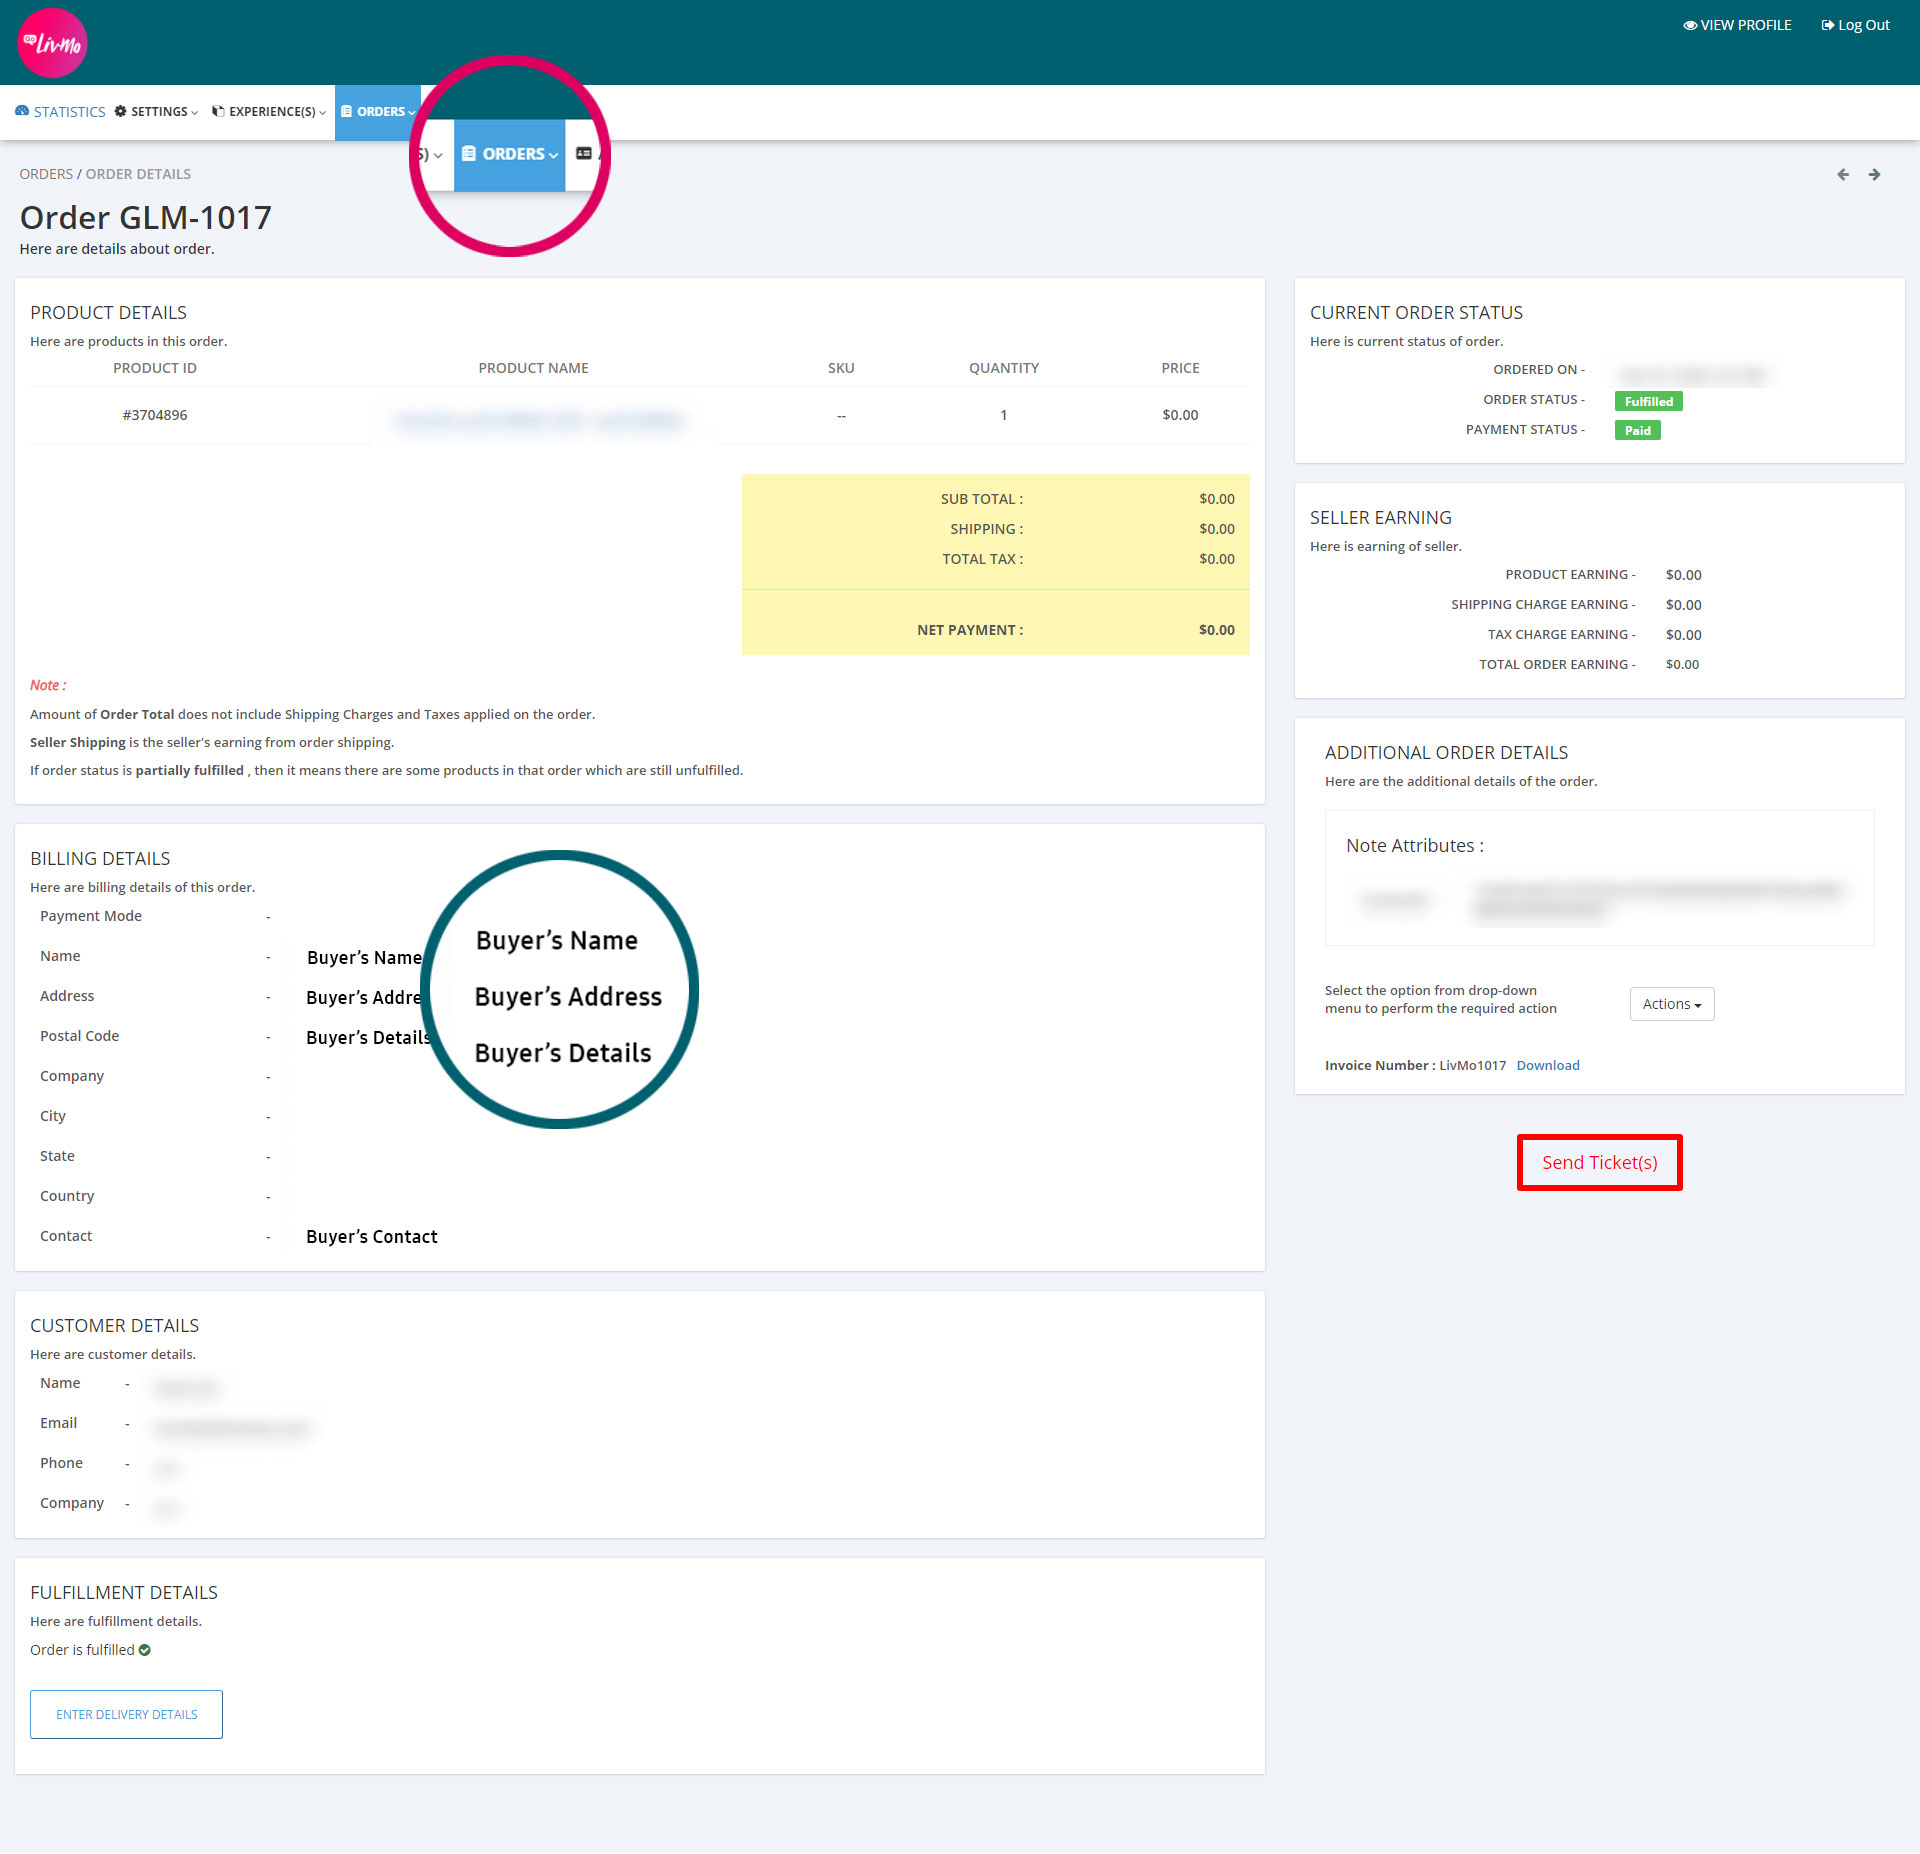Image resolution: width=1920 pixels, height=1854 pixels.
Task: Open the Statistics menu item
Action: point(69,112)
